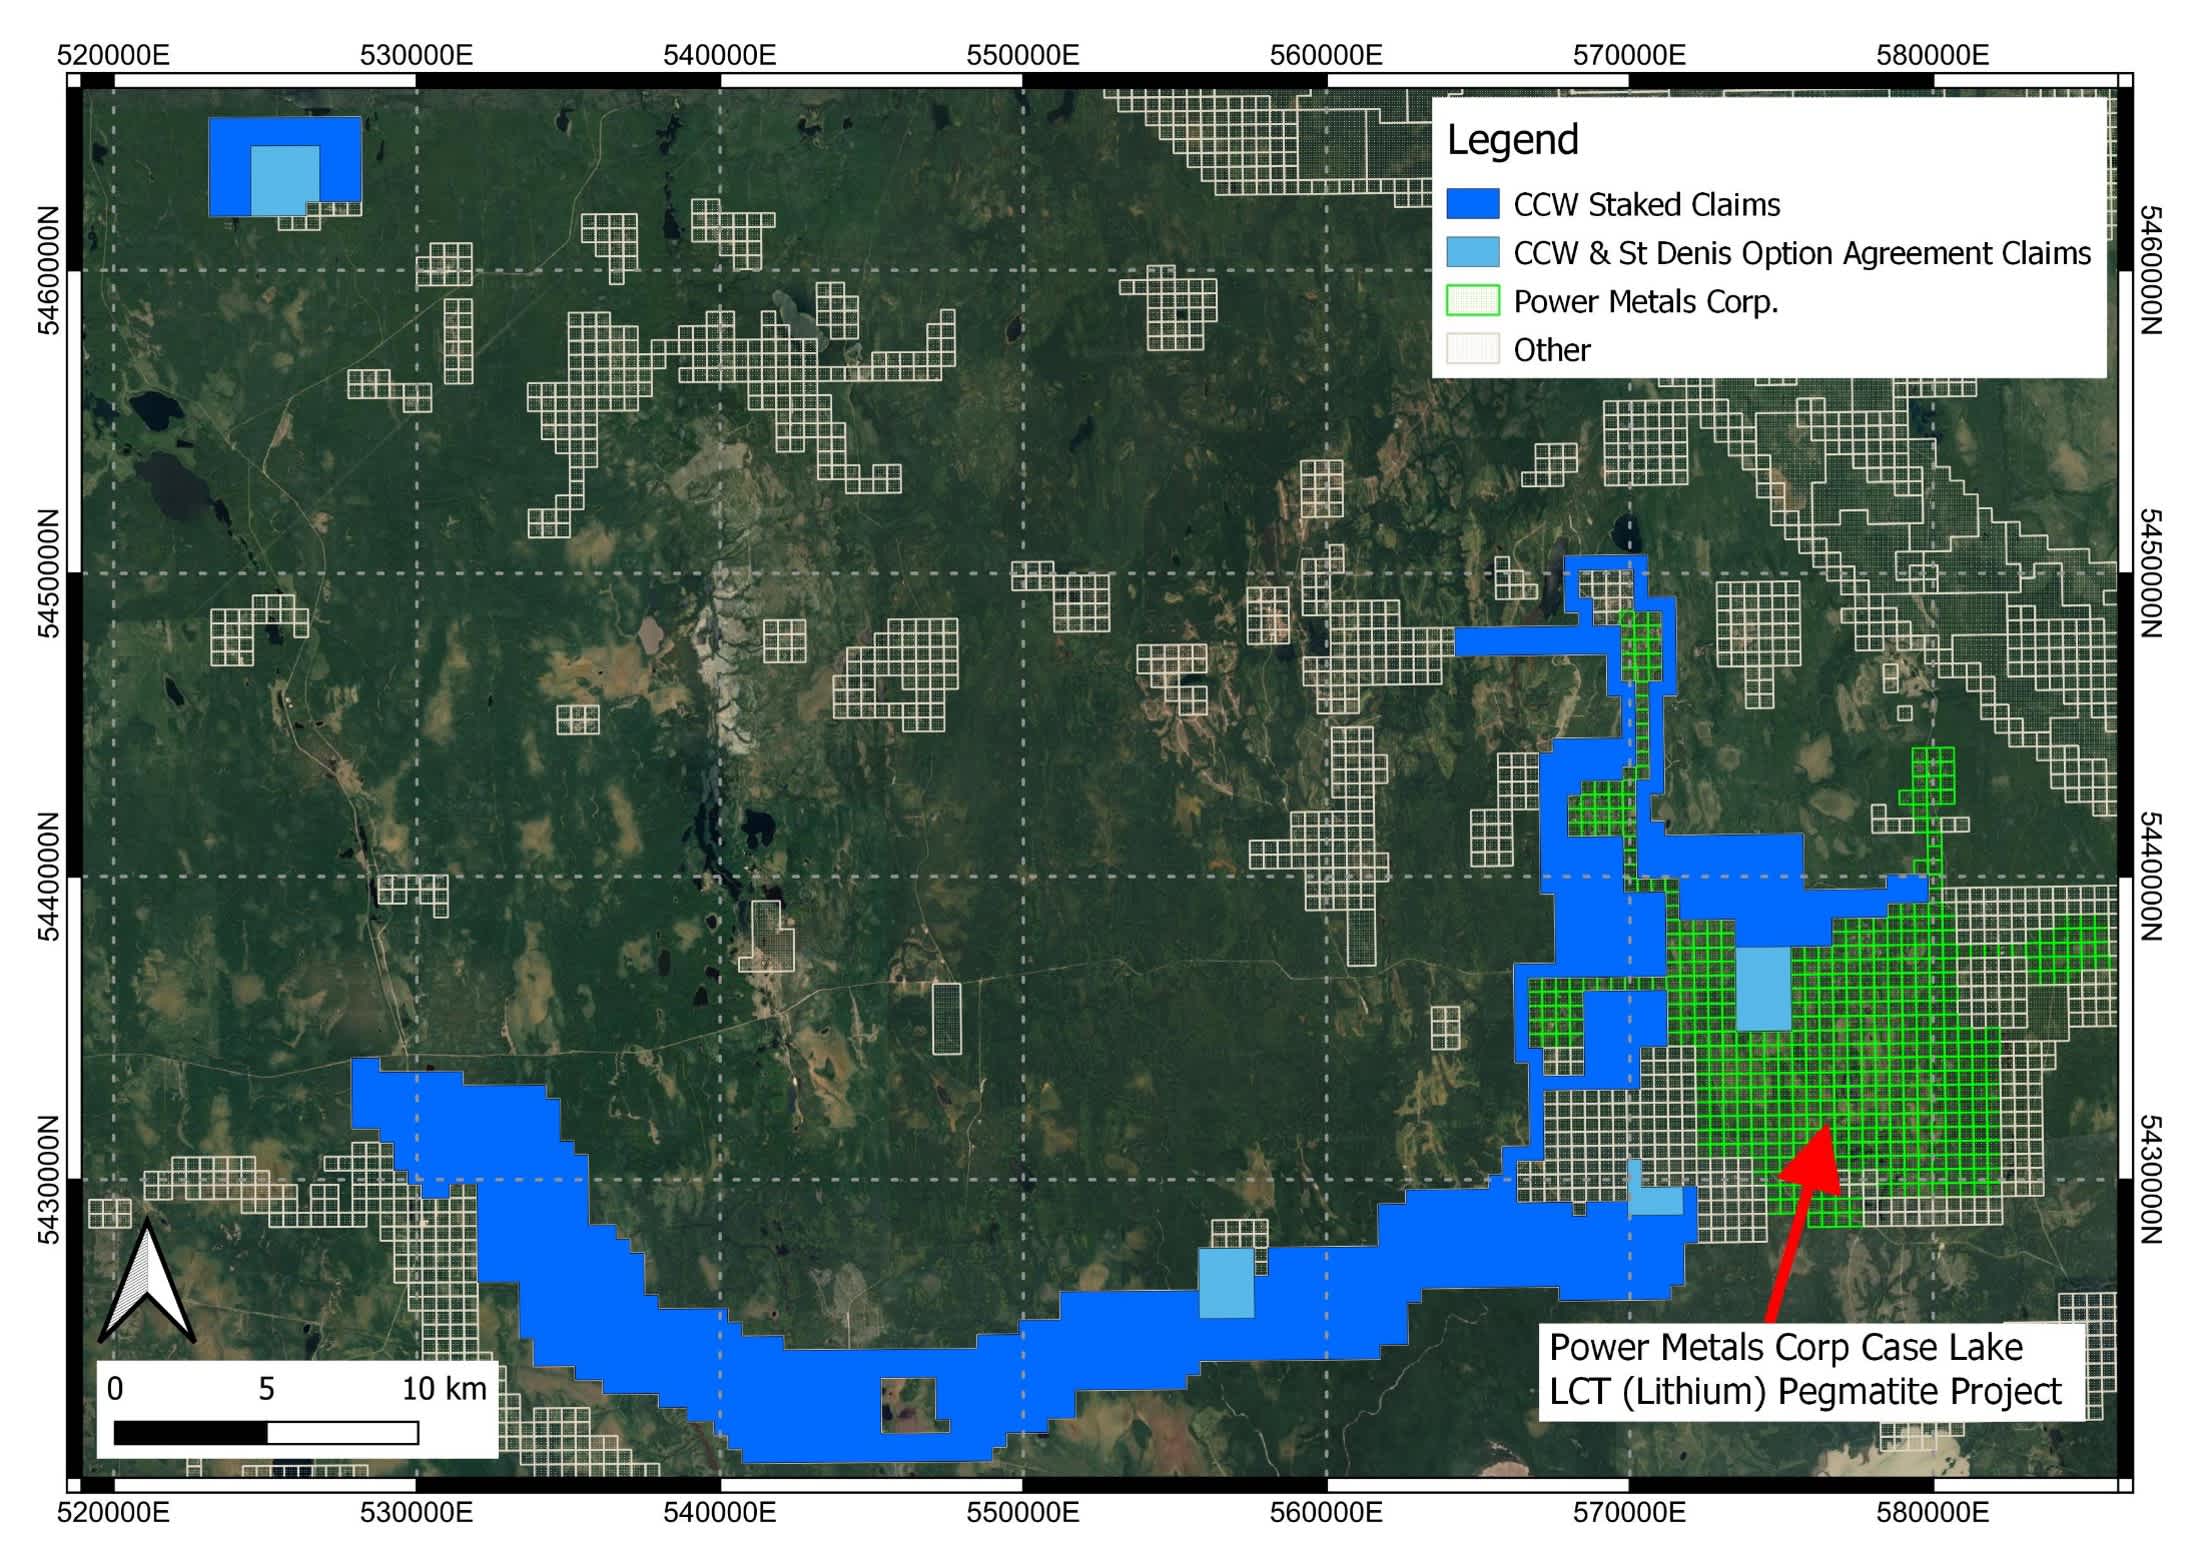
Task: Click the right 5450000N coordinate label
Action: pos(2150,573)
